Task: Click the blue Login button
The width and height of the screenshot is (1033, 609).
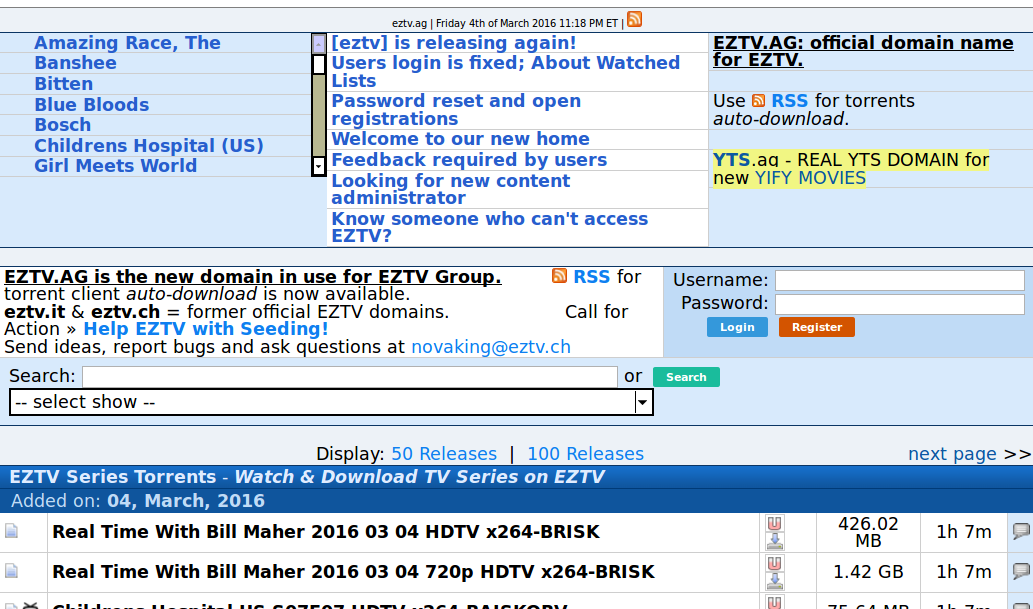Action: pyautogui.click(x=737, y=327)
